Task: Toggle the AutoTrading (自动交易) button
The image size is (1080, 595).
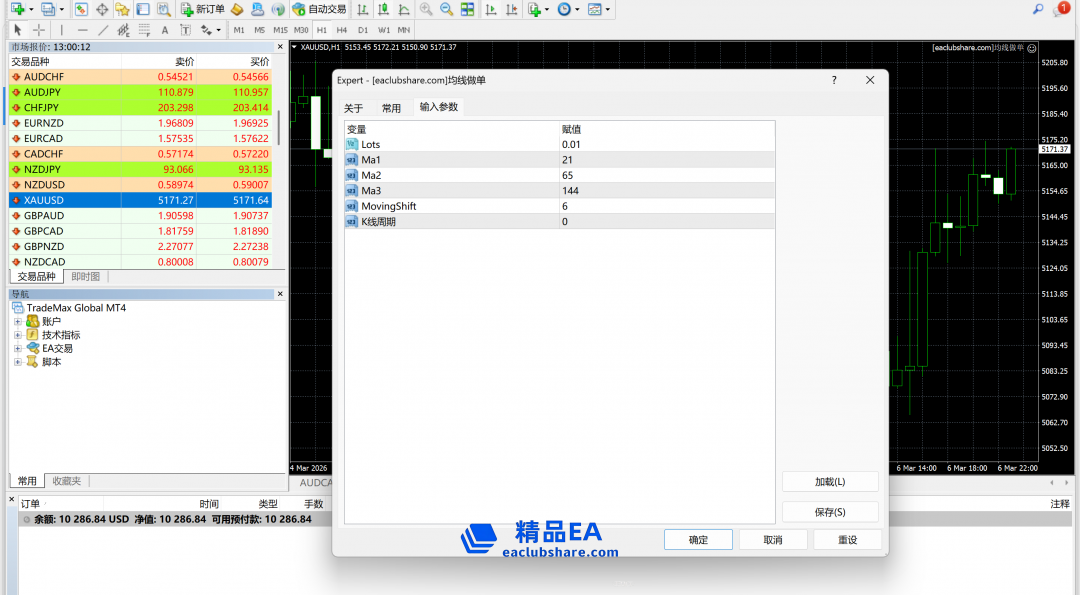Action: pyautogui.click(x=320, y=9)
